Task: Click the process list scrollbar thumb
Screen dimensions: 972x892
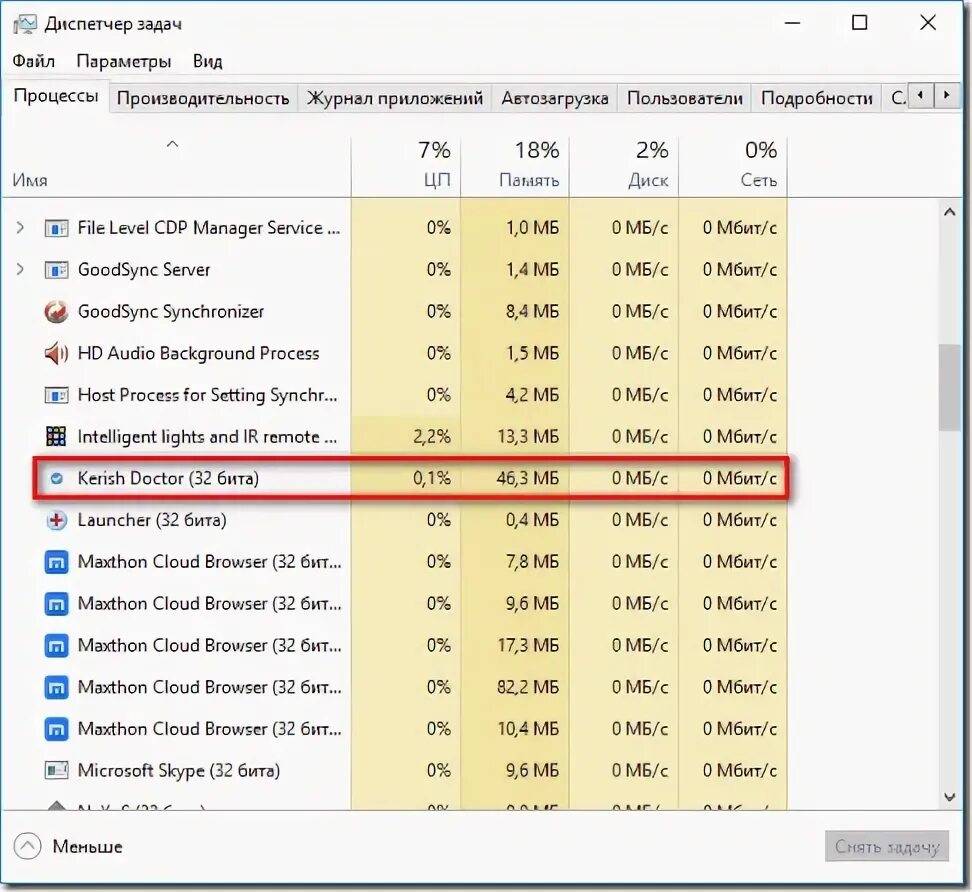Action: point(949,387)
